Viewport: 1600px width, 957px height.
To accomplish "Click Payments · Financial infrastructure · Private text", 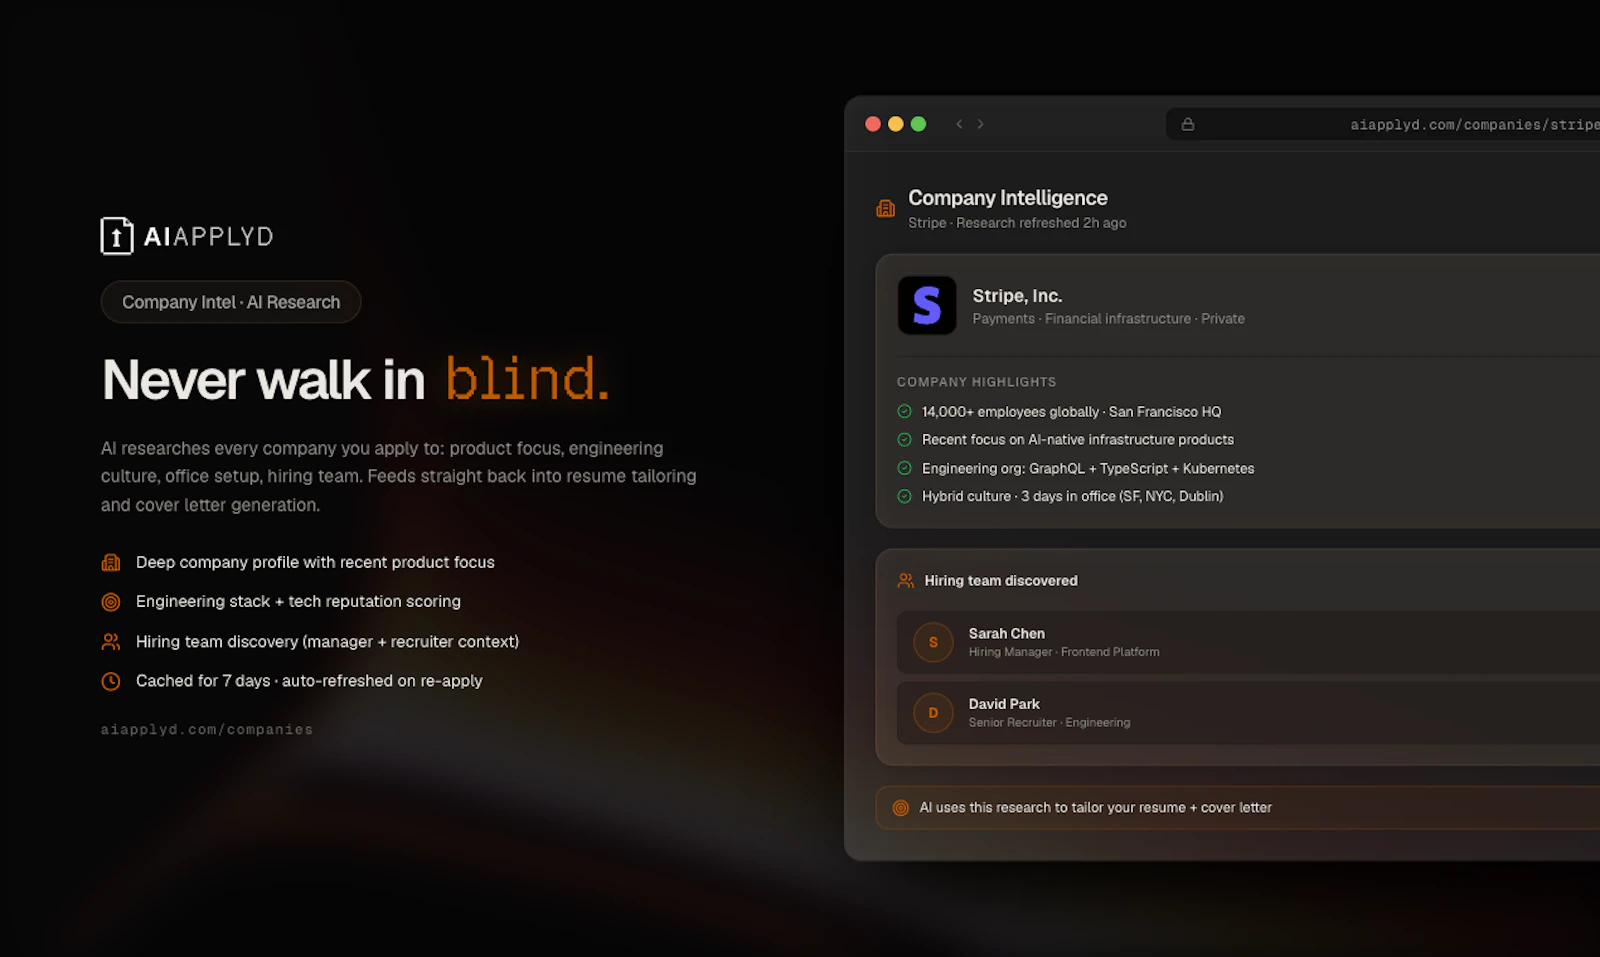I will 1109,319.
